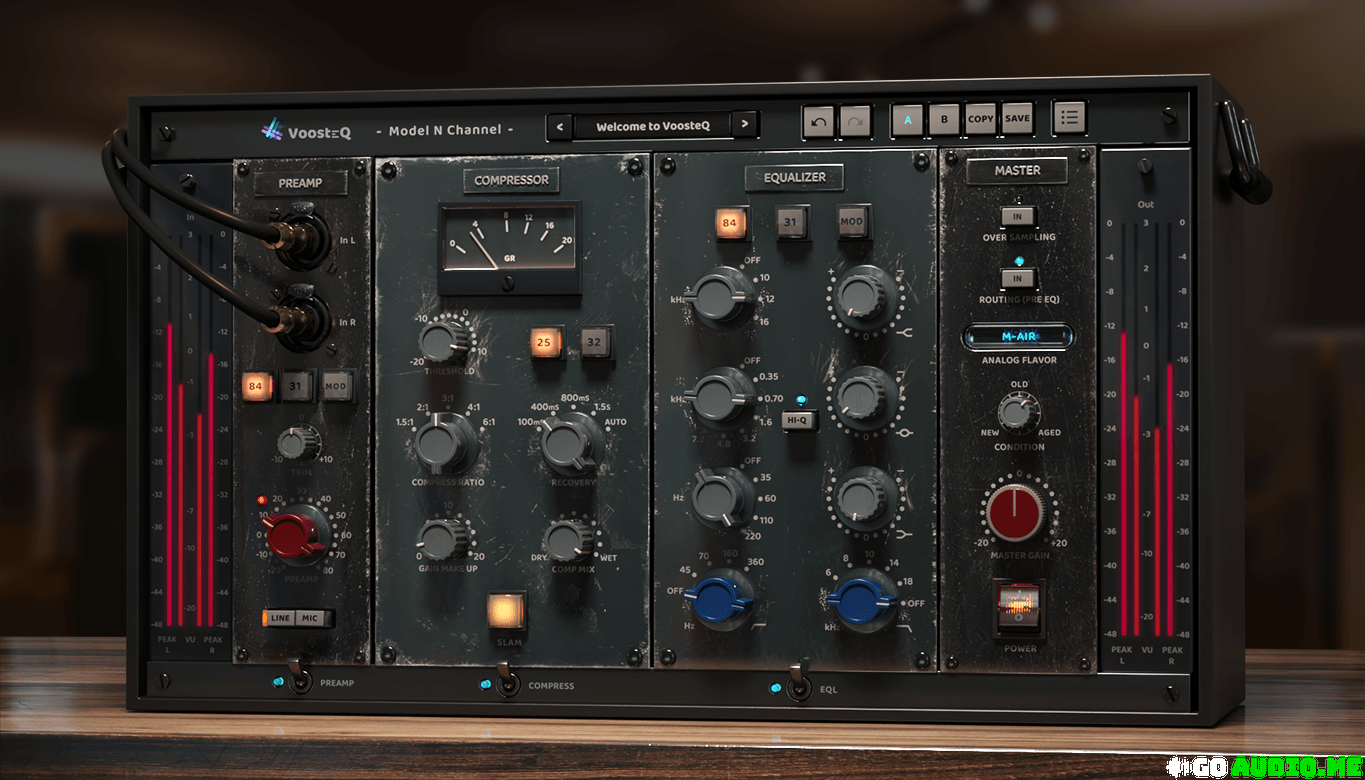Click the COPY button

(981, 119)
